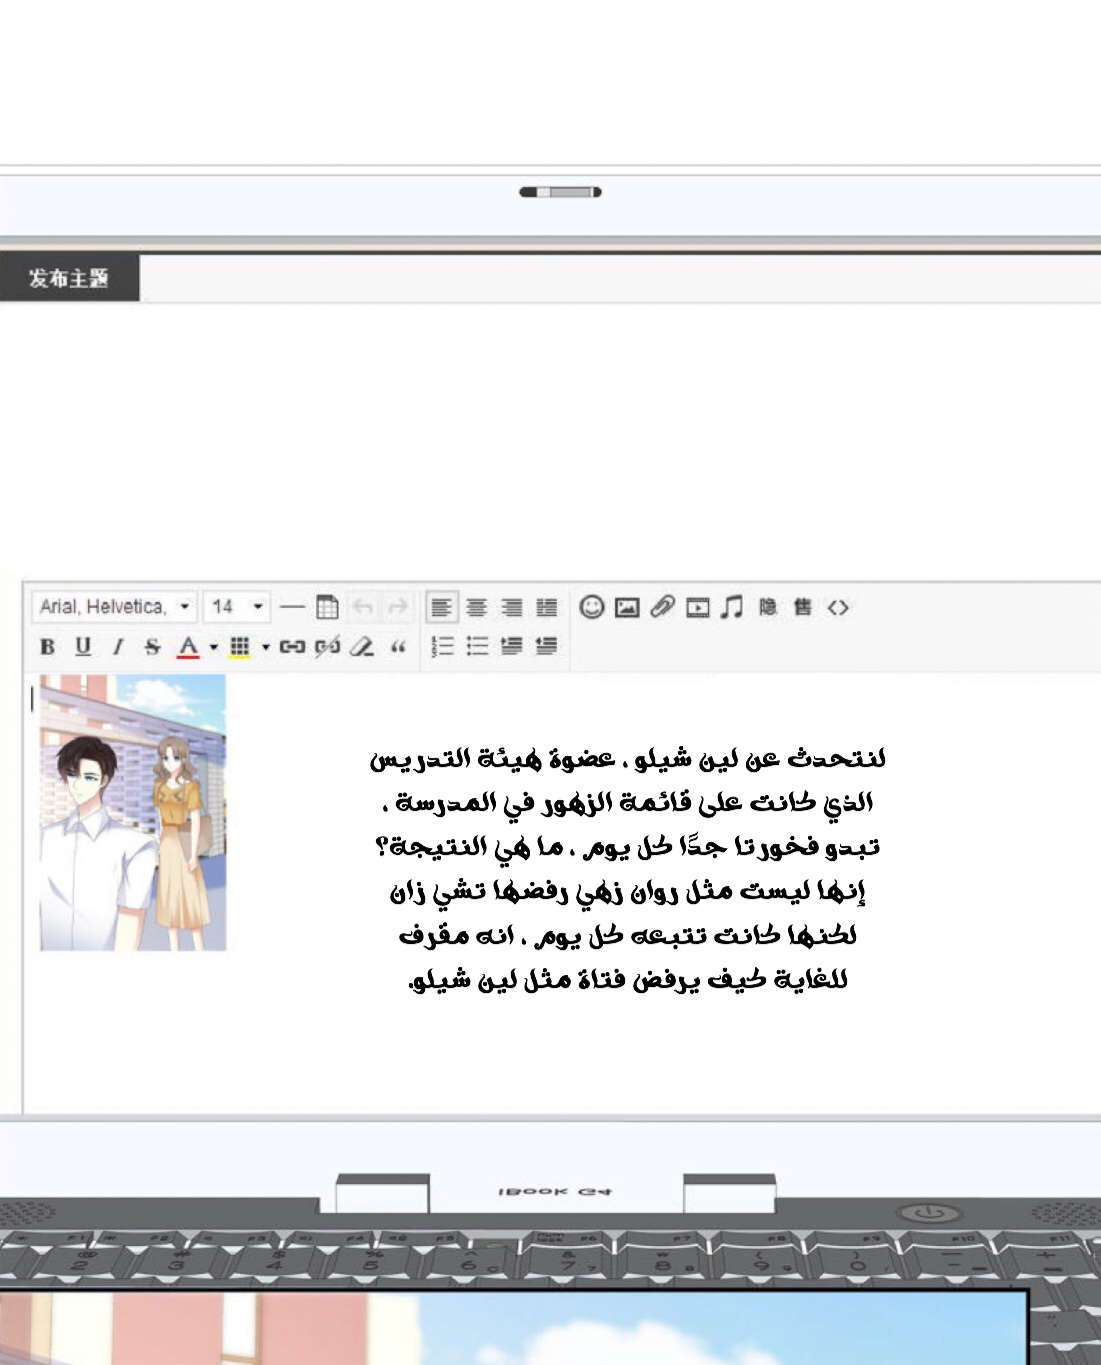Open the emoji smiley picker
Screen dimensions: 1101x1365
(x=592, y=607)
